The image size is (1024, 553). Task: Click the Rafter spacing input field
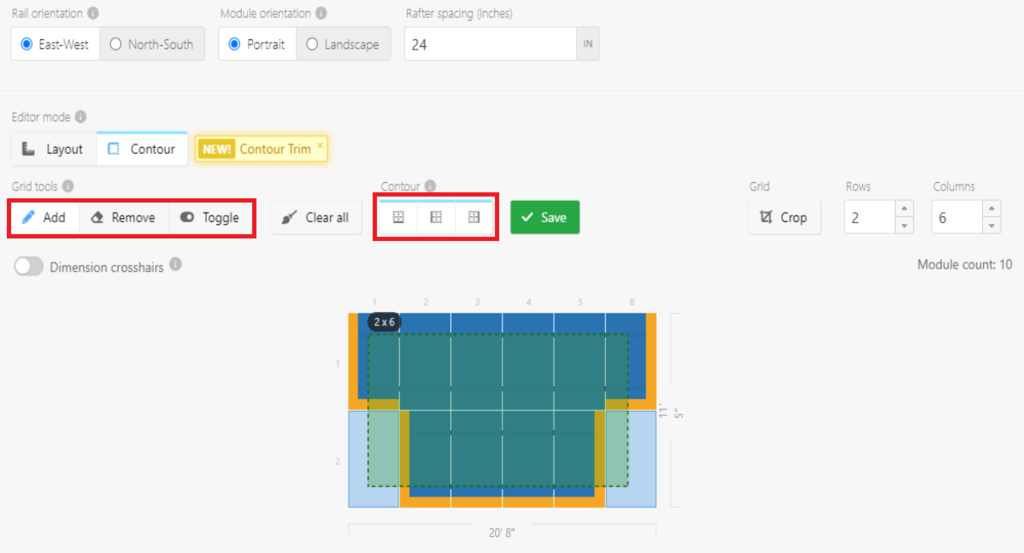[x=490, y=44]
